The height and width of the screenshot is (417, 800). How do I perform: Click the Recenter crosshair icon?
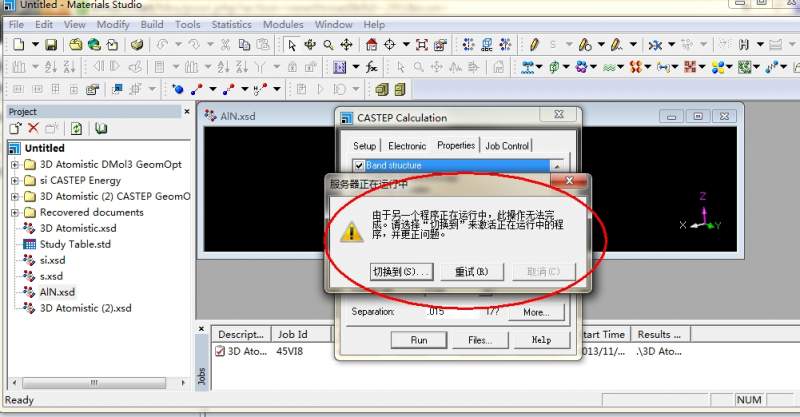(x=390, y=45)
